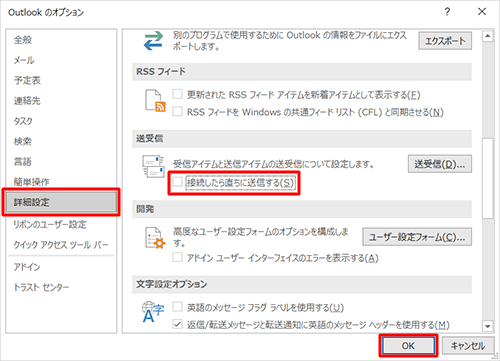Viewport: 500px width, 361px height.
Task: Open 送受信(D)... settings button
Action: point(440,164)
